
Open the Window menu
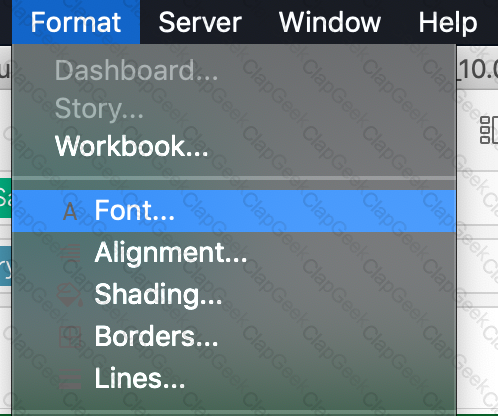330,22
